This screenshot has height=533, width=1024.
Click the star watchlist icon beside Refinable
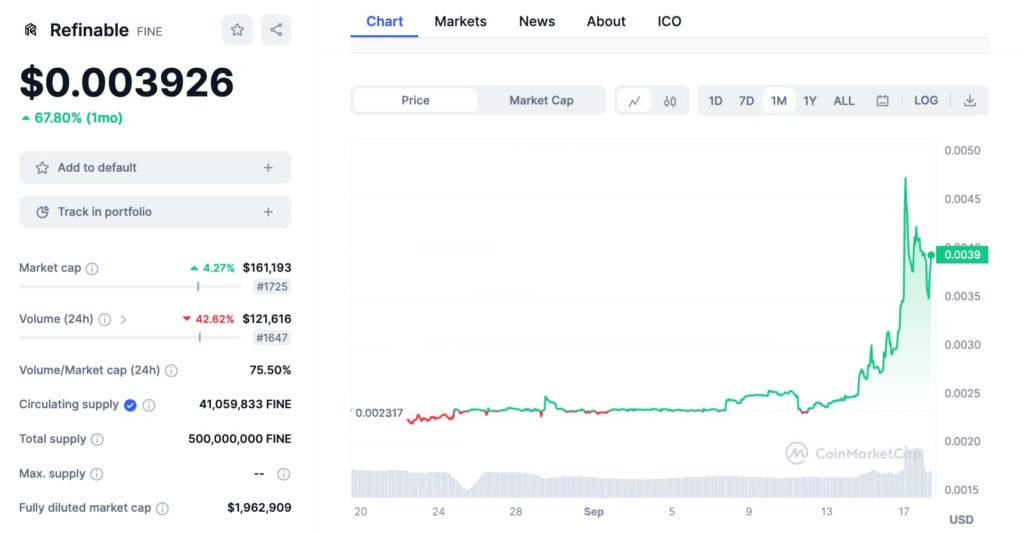(x=237, y=30)
